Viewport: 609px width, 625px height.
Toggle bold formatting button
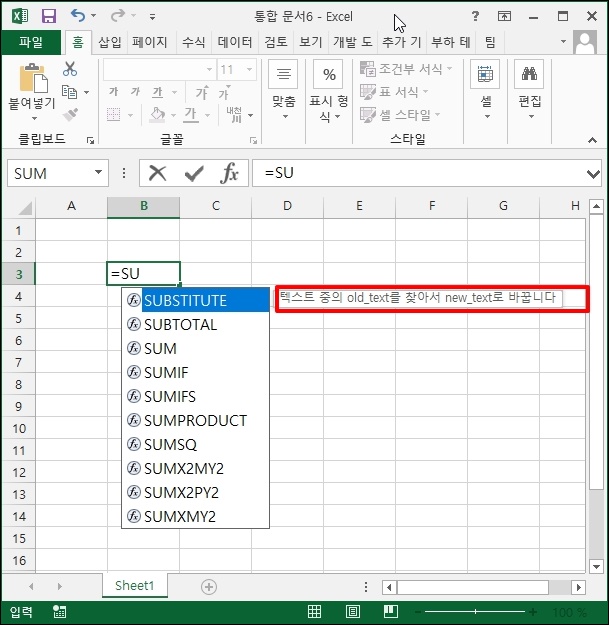point(114,92)
